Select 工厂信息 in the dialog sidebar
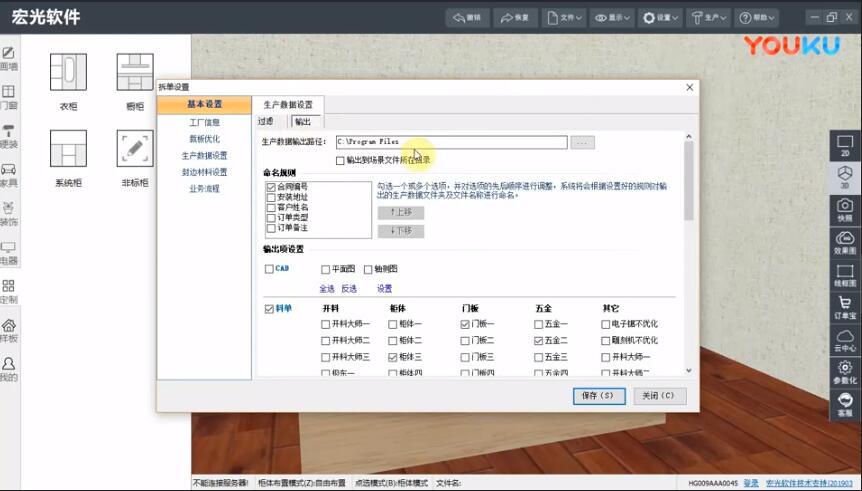This screenshot has height=491, width=862. 205,122
